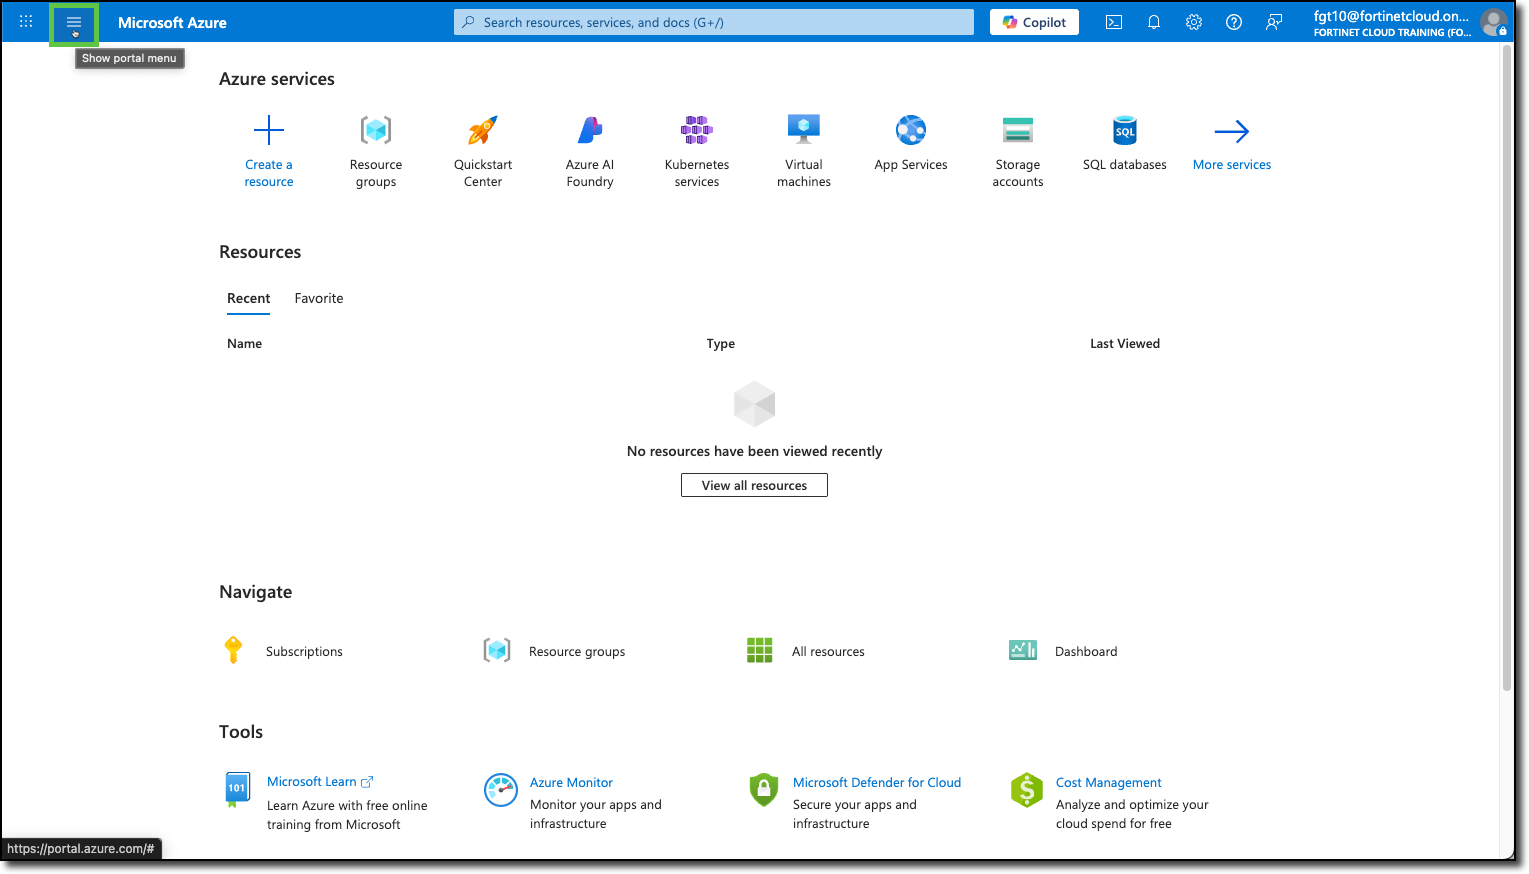The image size is (1529, 874).
Task: Follow the Microsoft Learn link
Action: [x=313, y=781]
